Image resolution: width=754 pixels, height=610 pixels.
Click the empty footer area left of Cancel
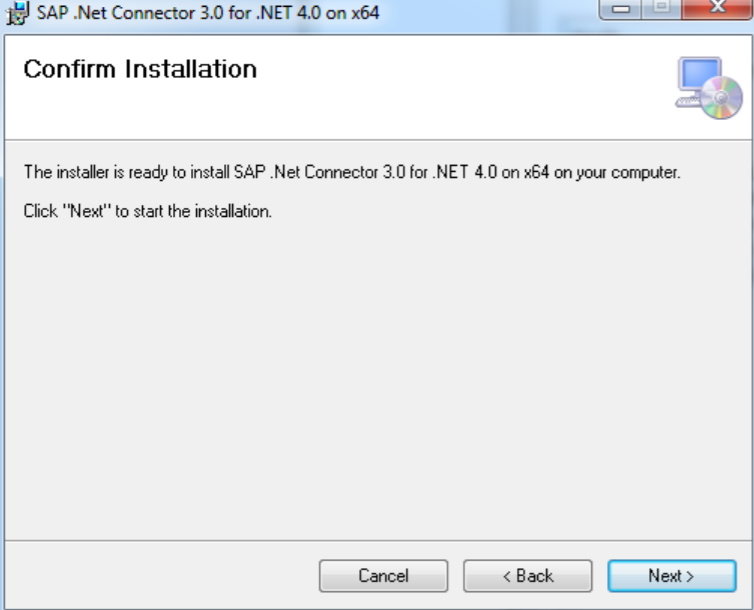(x=160, y=576)
